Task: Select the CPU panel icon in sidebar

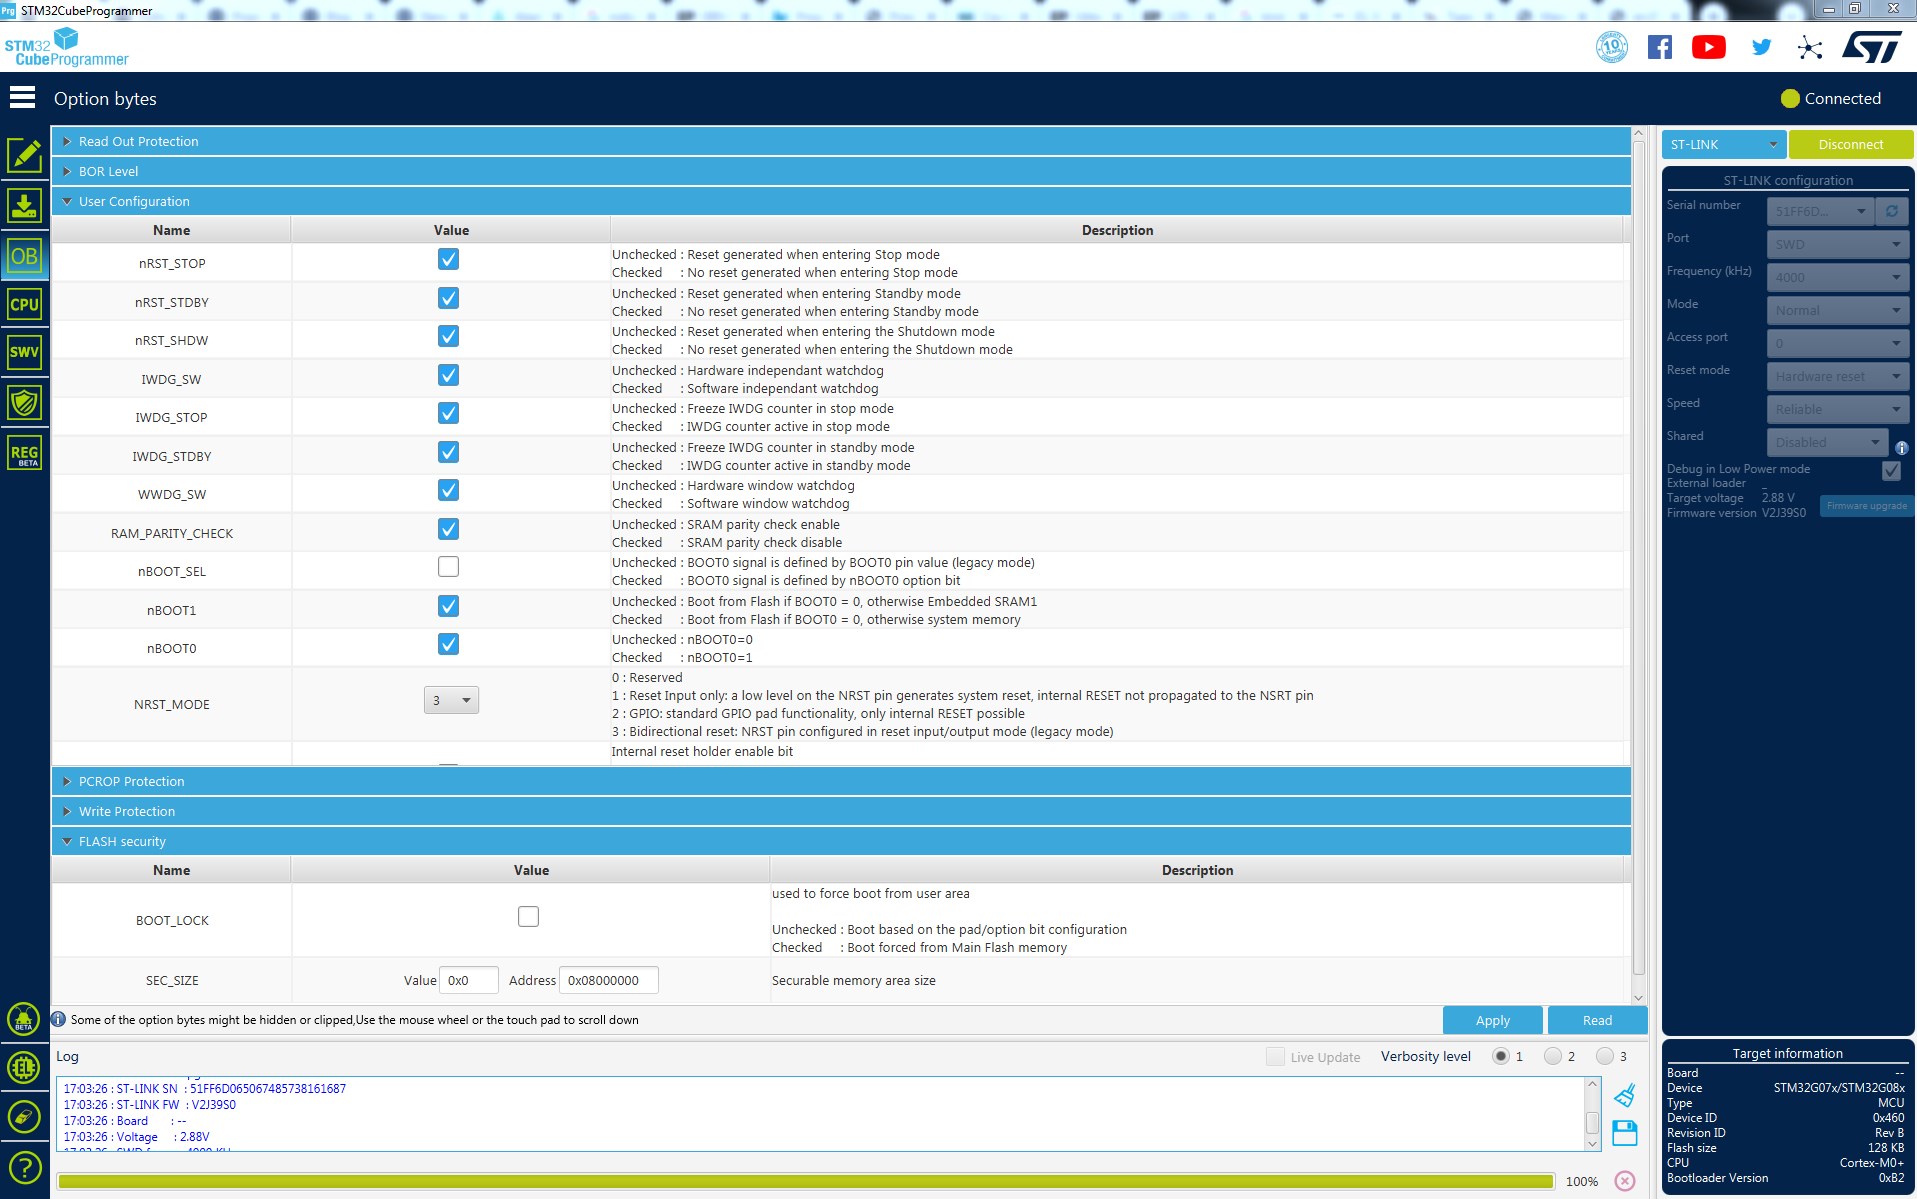Action: (24, 304)
